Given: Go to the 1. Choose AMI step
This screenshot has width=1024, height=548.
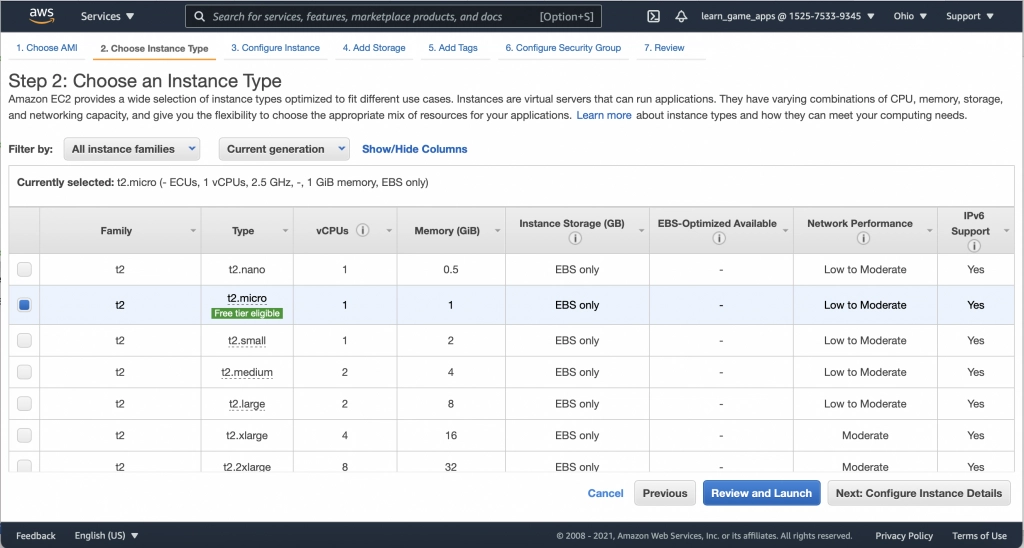Looking at the screenshot, I should (46, 48).
